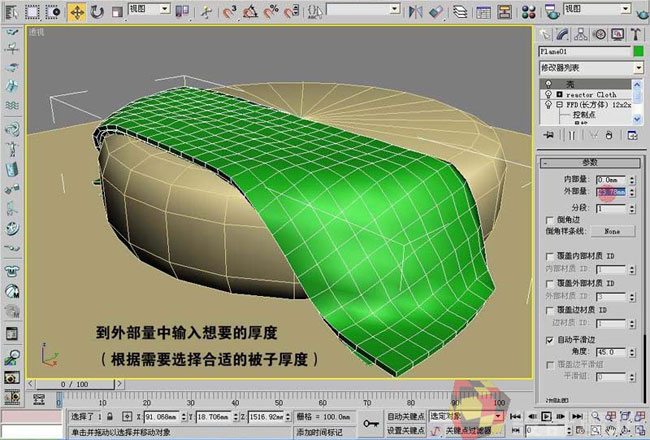Screen dimensions: 650x440
Task: Switch to the Motion command panel tab
Action: [599, 34]
